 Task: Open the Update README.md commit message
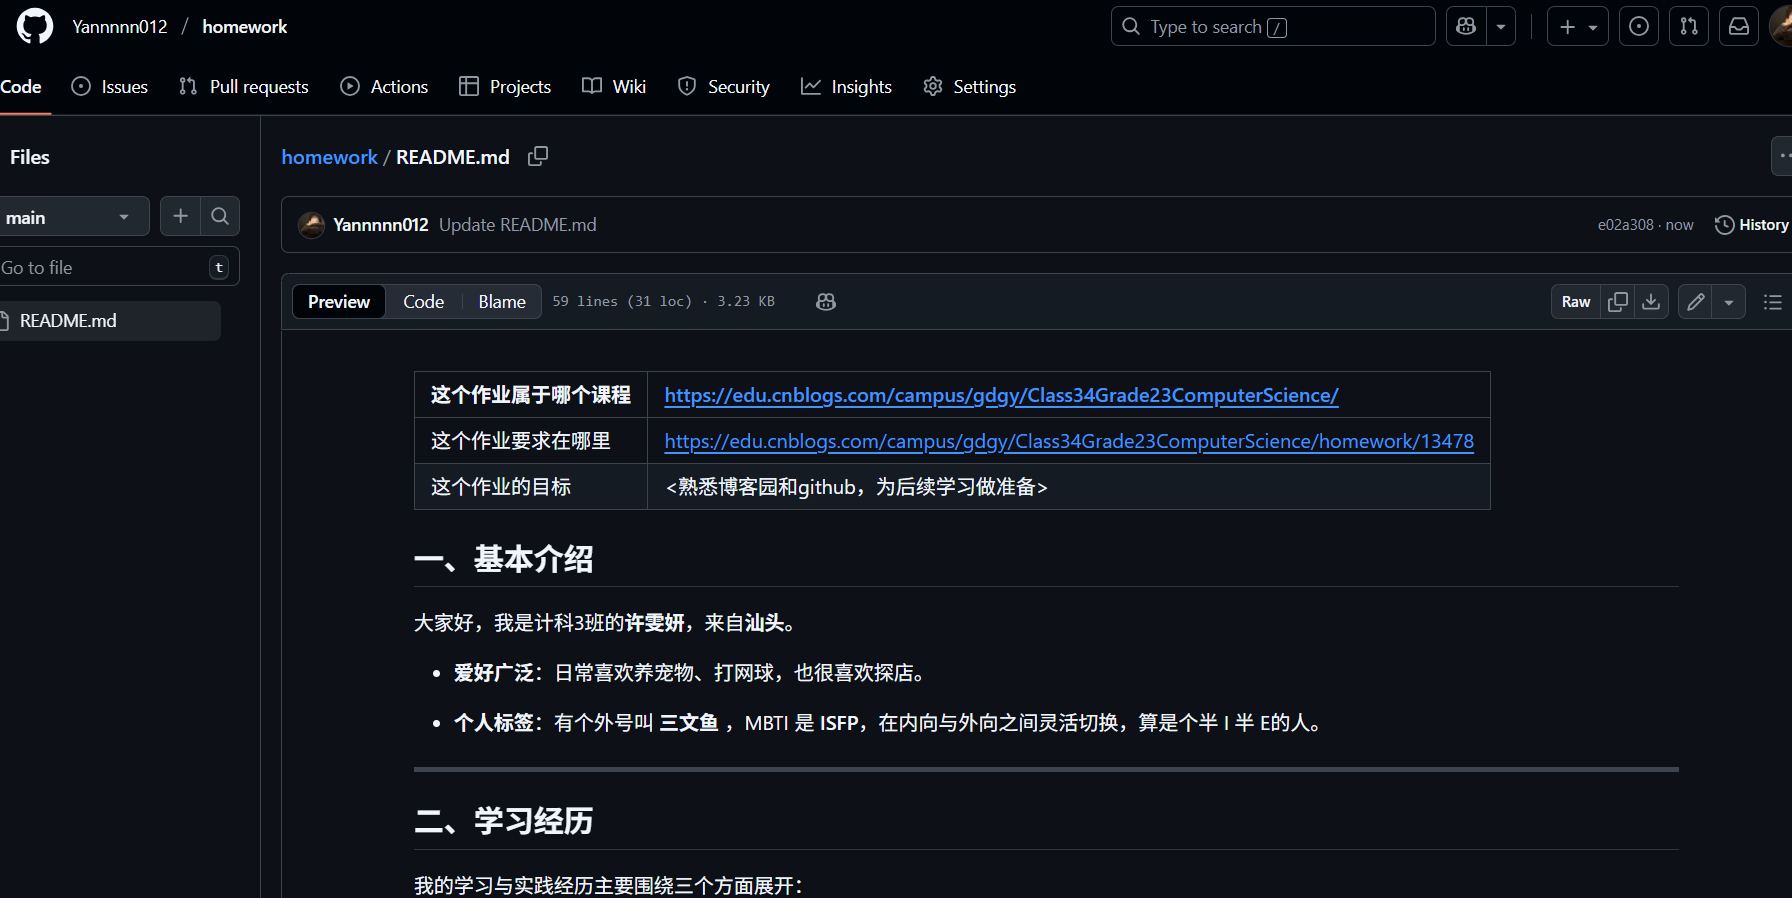tap(518, 225)
